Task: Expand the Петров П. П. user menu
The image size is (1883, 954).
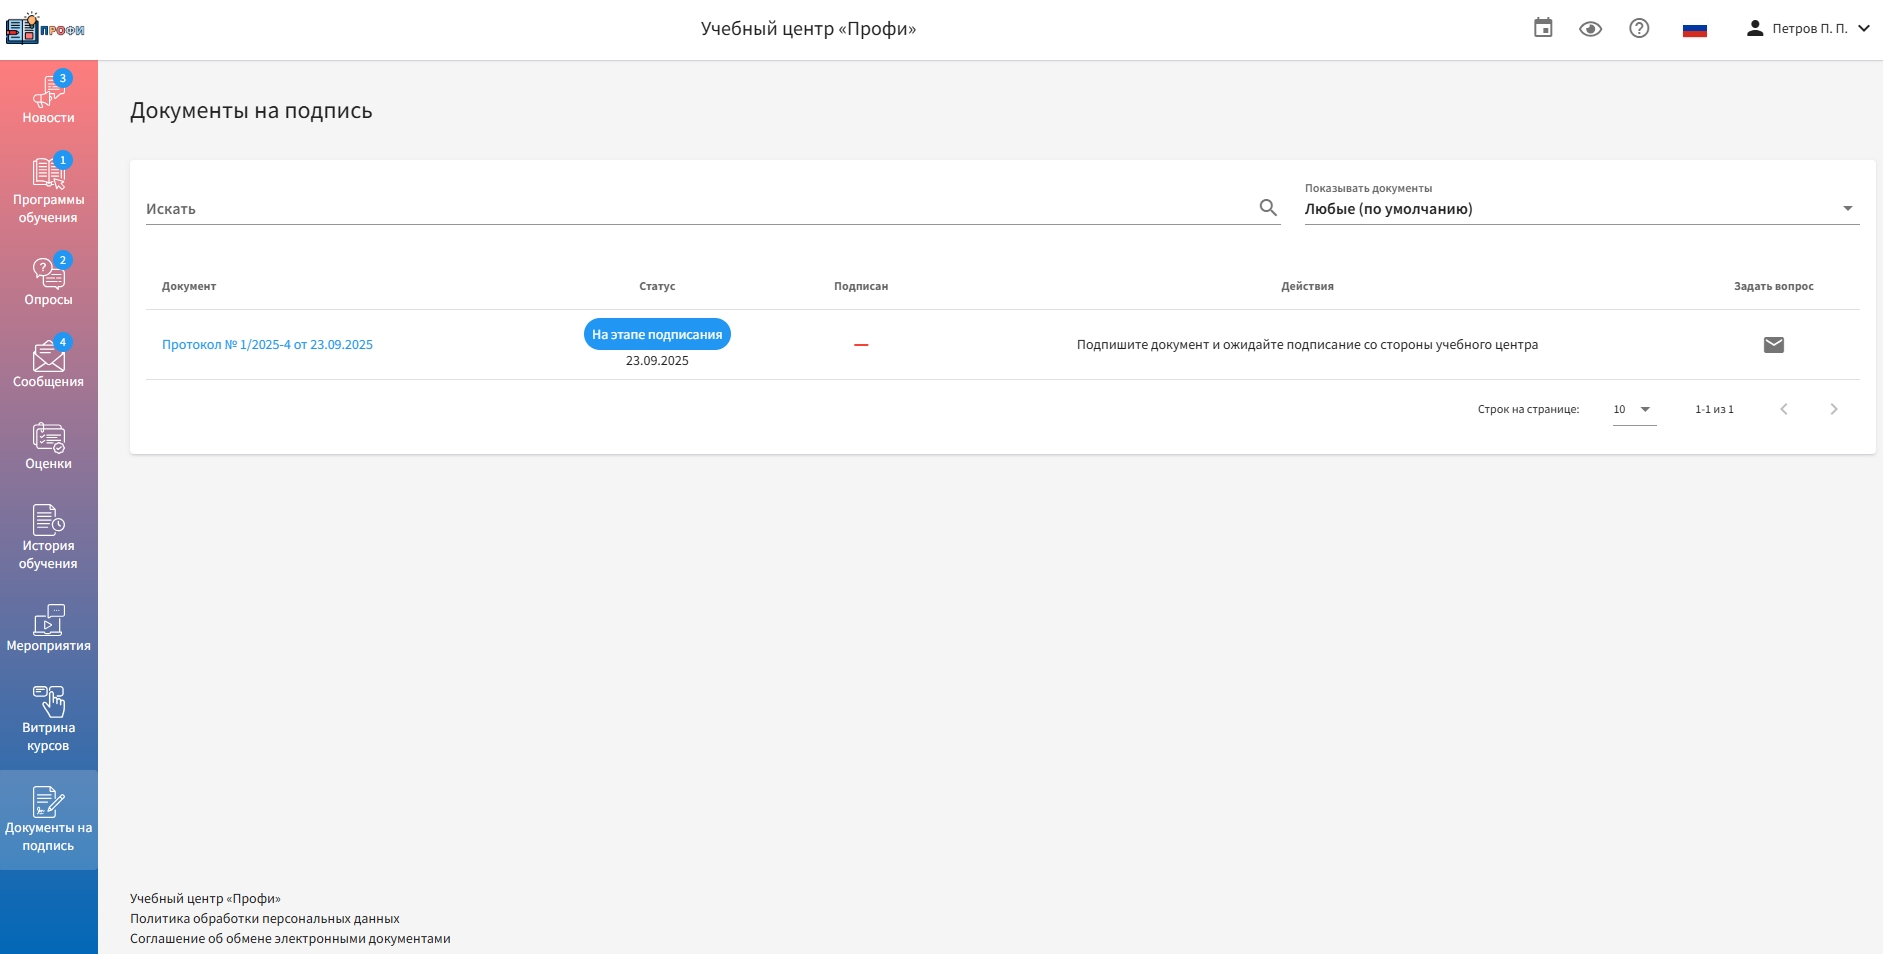Action: pyautogui.click(x=1808, y=29)
